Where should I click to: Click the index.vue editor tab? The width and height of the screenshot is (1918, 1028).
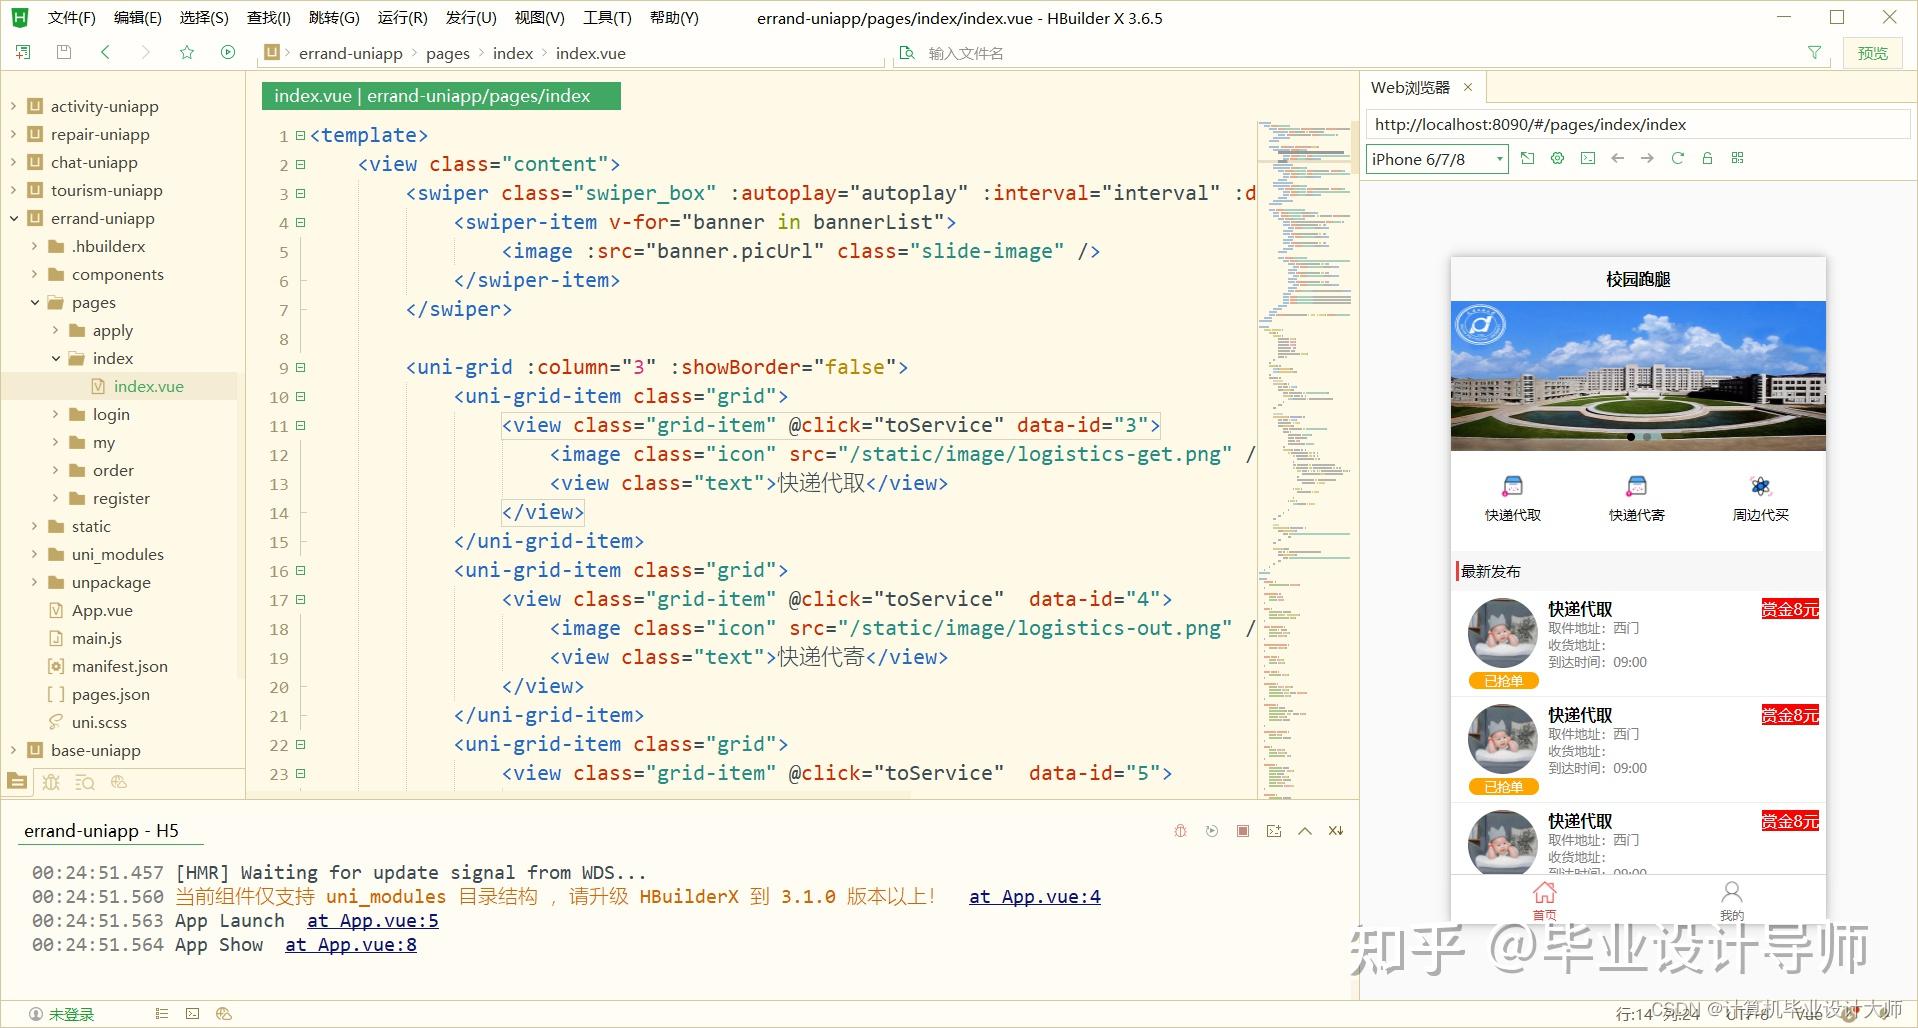441,96
